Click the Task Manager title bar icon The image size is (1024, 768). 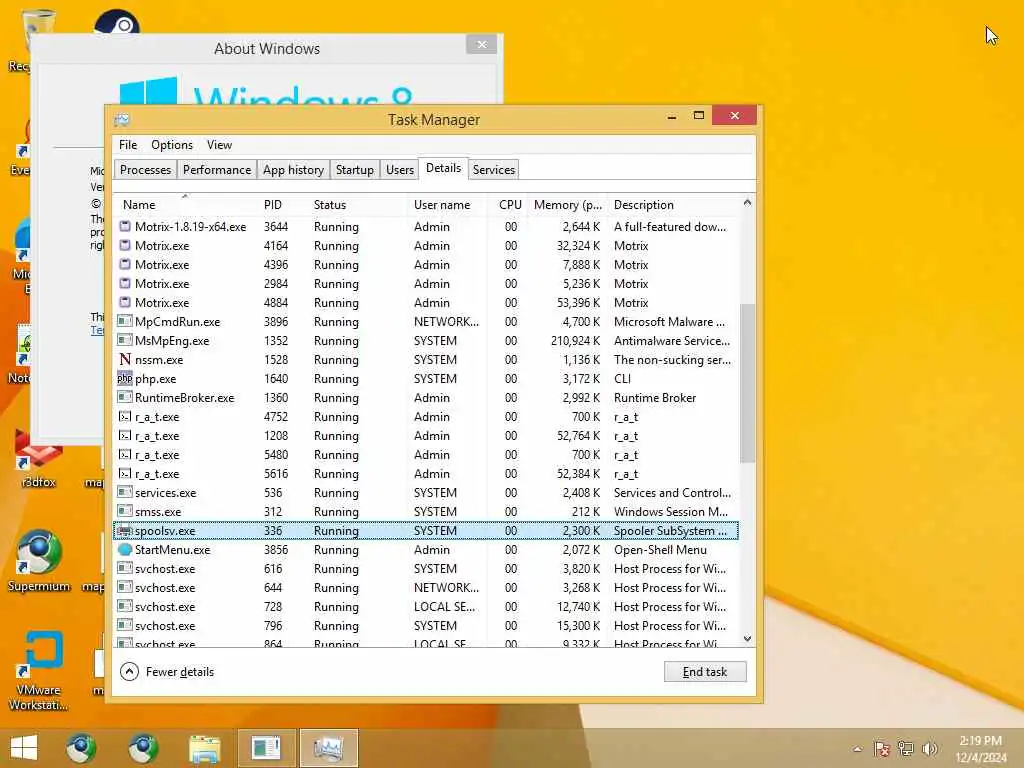pyautogui.click(x=122, y=120)
